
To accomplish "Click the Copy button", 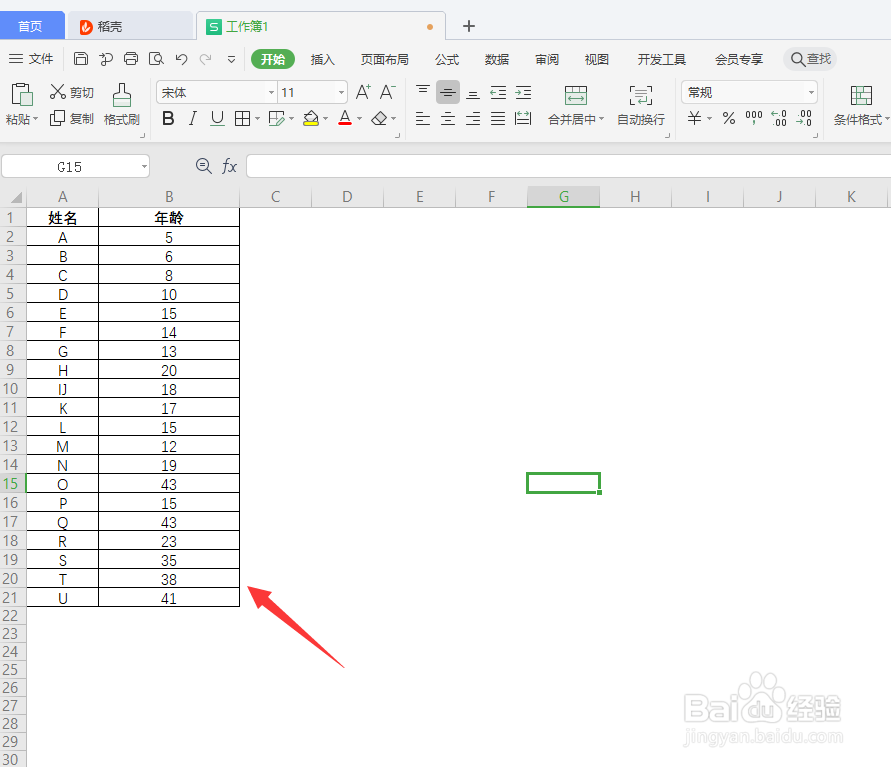I will pos(72,118).
